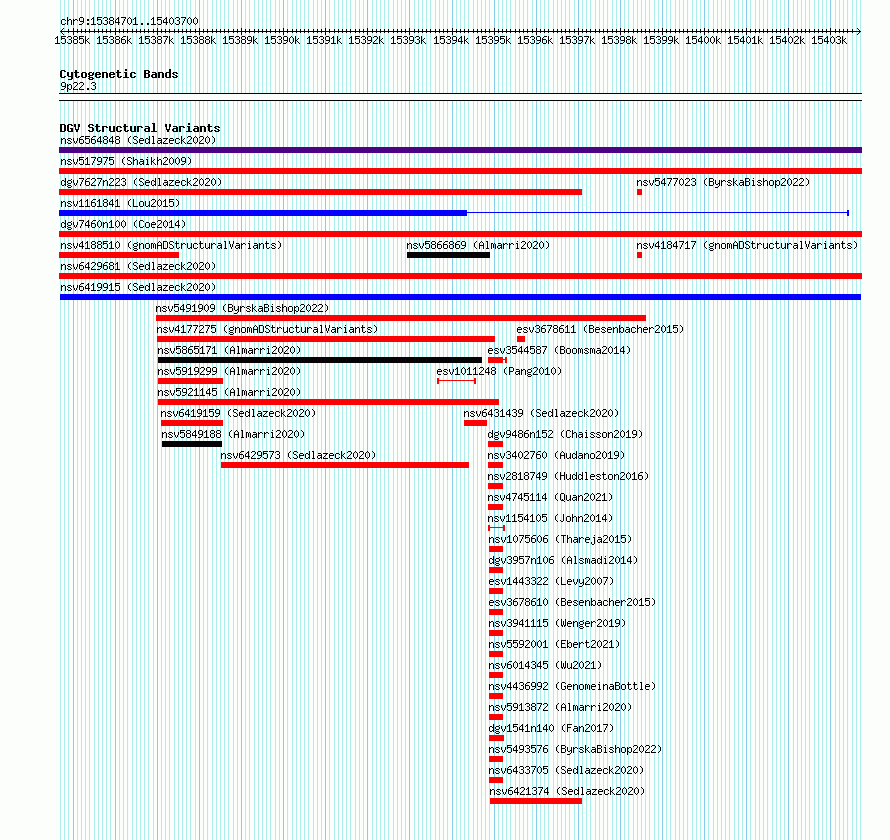Open nsv6431439 (Sedlazeck2020) label
Viewport: 890px width, 840px height.
[x=541, y=413]
